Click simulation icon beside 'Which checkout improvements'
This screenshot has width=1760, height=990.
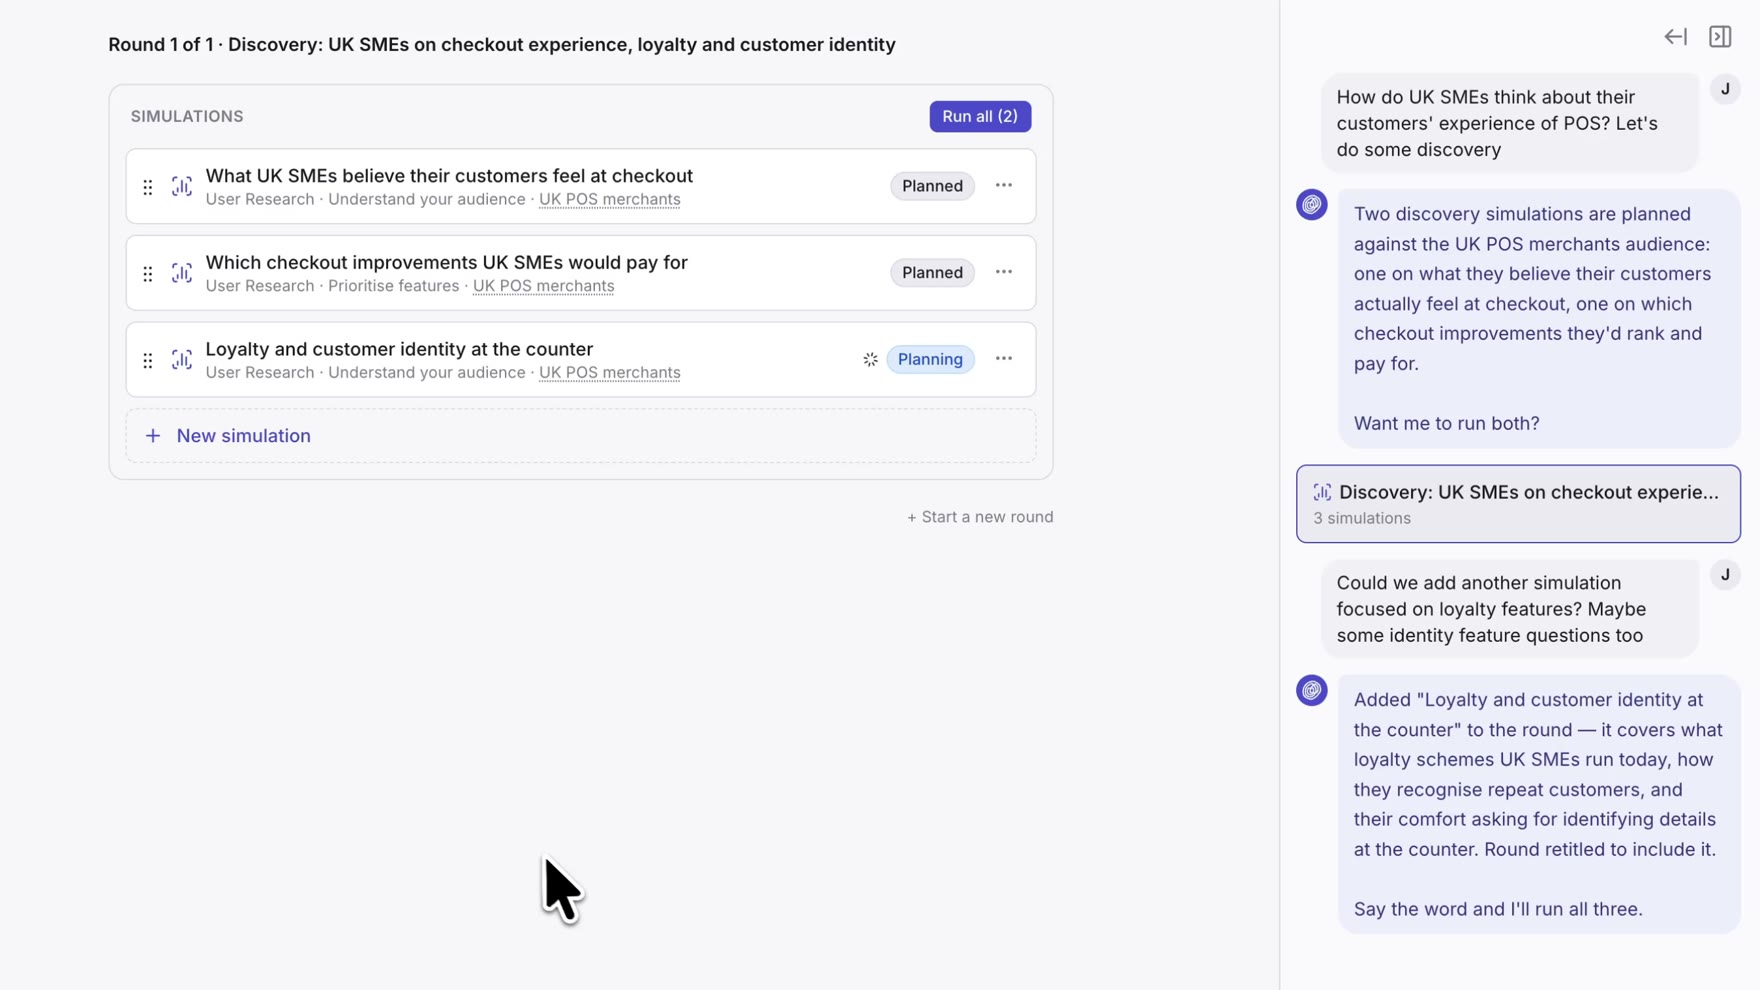(182, 273)
